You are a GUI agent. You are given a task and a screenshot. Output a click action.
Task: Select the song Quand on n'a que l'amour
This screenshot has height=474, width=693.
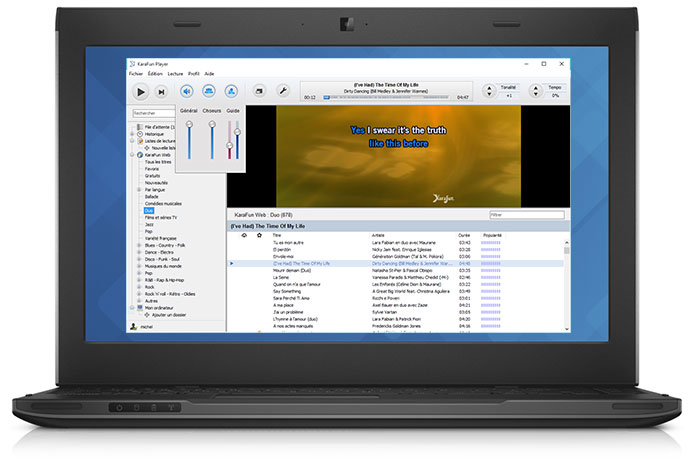click(x=297, y=284)
